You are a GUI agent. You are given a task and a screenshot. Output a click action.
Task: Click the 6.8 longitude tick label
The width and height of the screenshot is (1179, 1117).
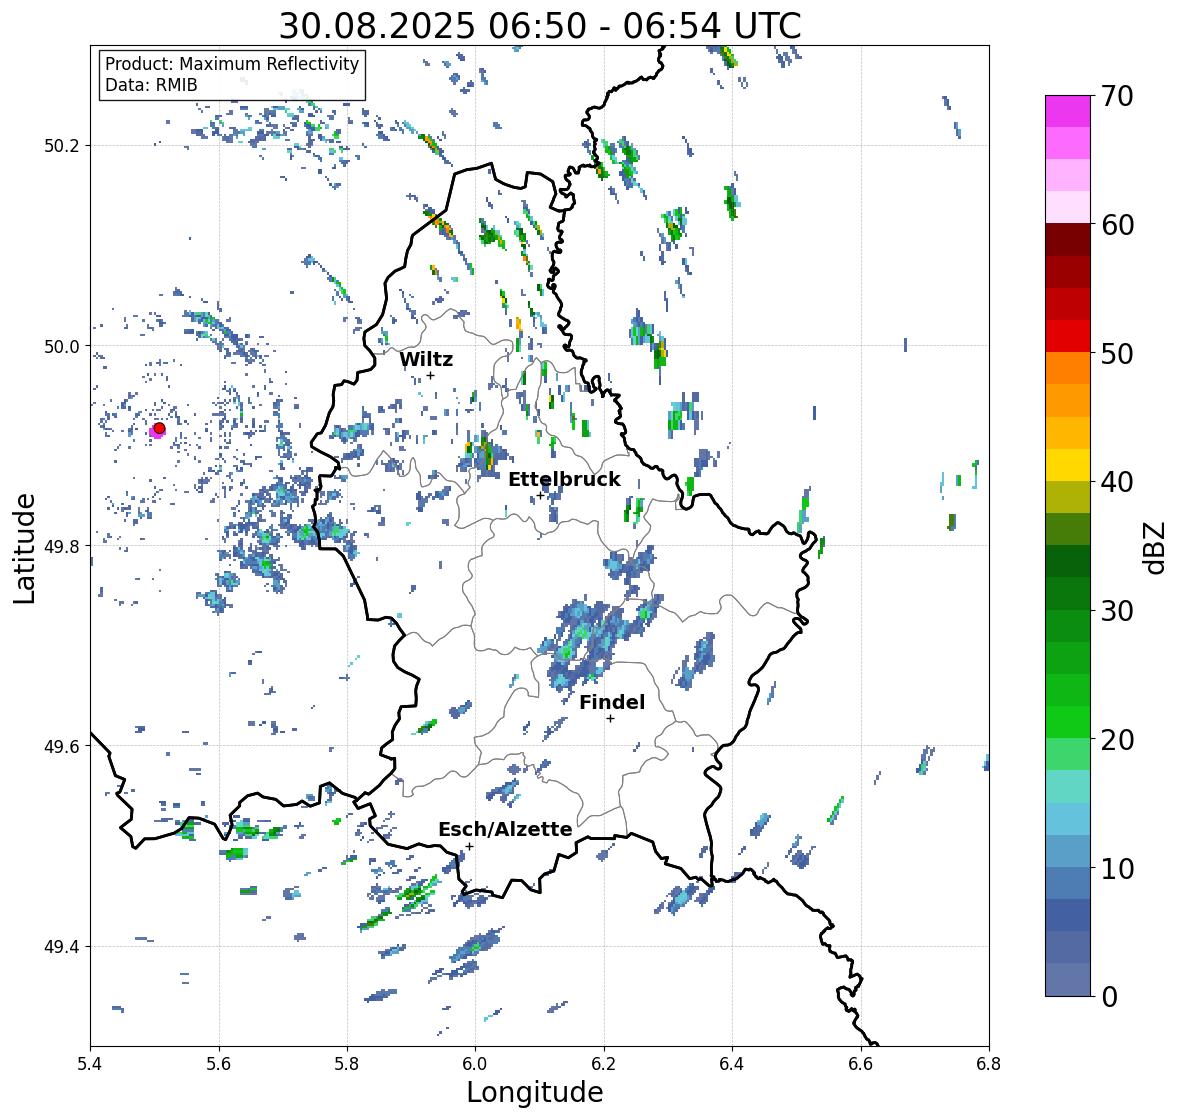[989, 1063]
